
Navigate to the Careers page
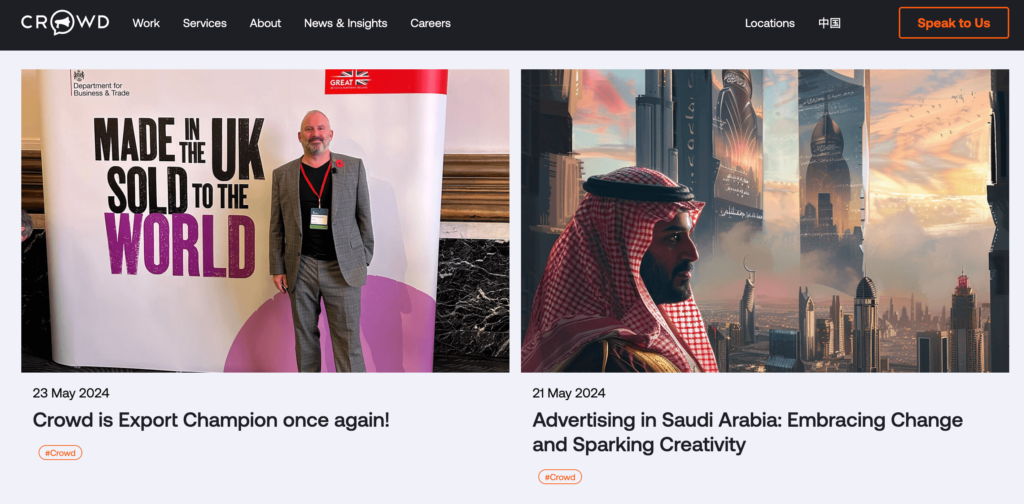click(x=430, y=23)
